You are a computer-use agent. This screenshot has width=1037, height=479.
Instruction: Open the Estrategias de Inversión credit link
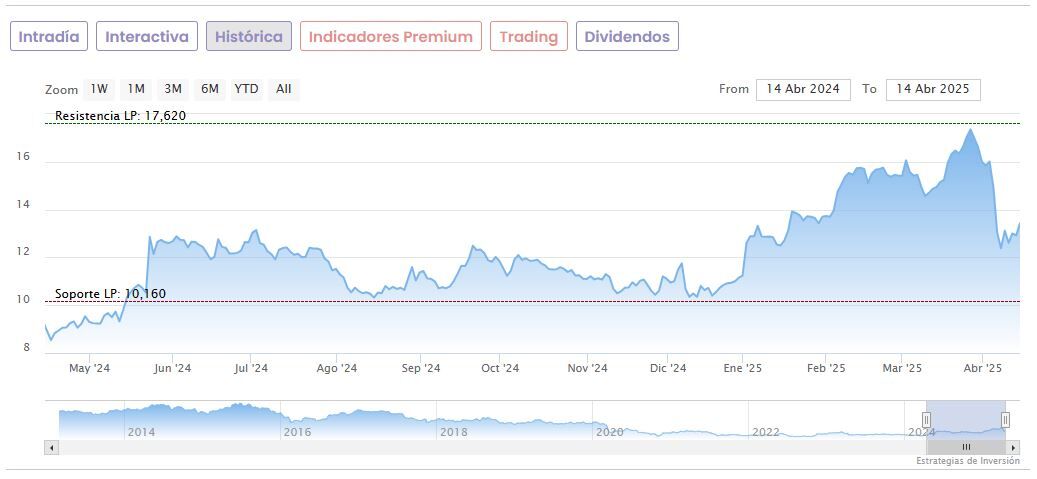[x=967, y=461]
